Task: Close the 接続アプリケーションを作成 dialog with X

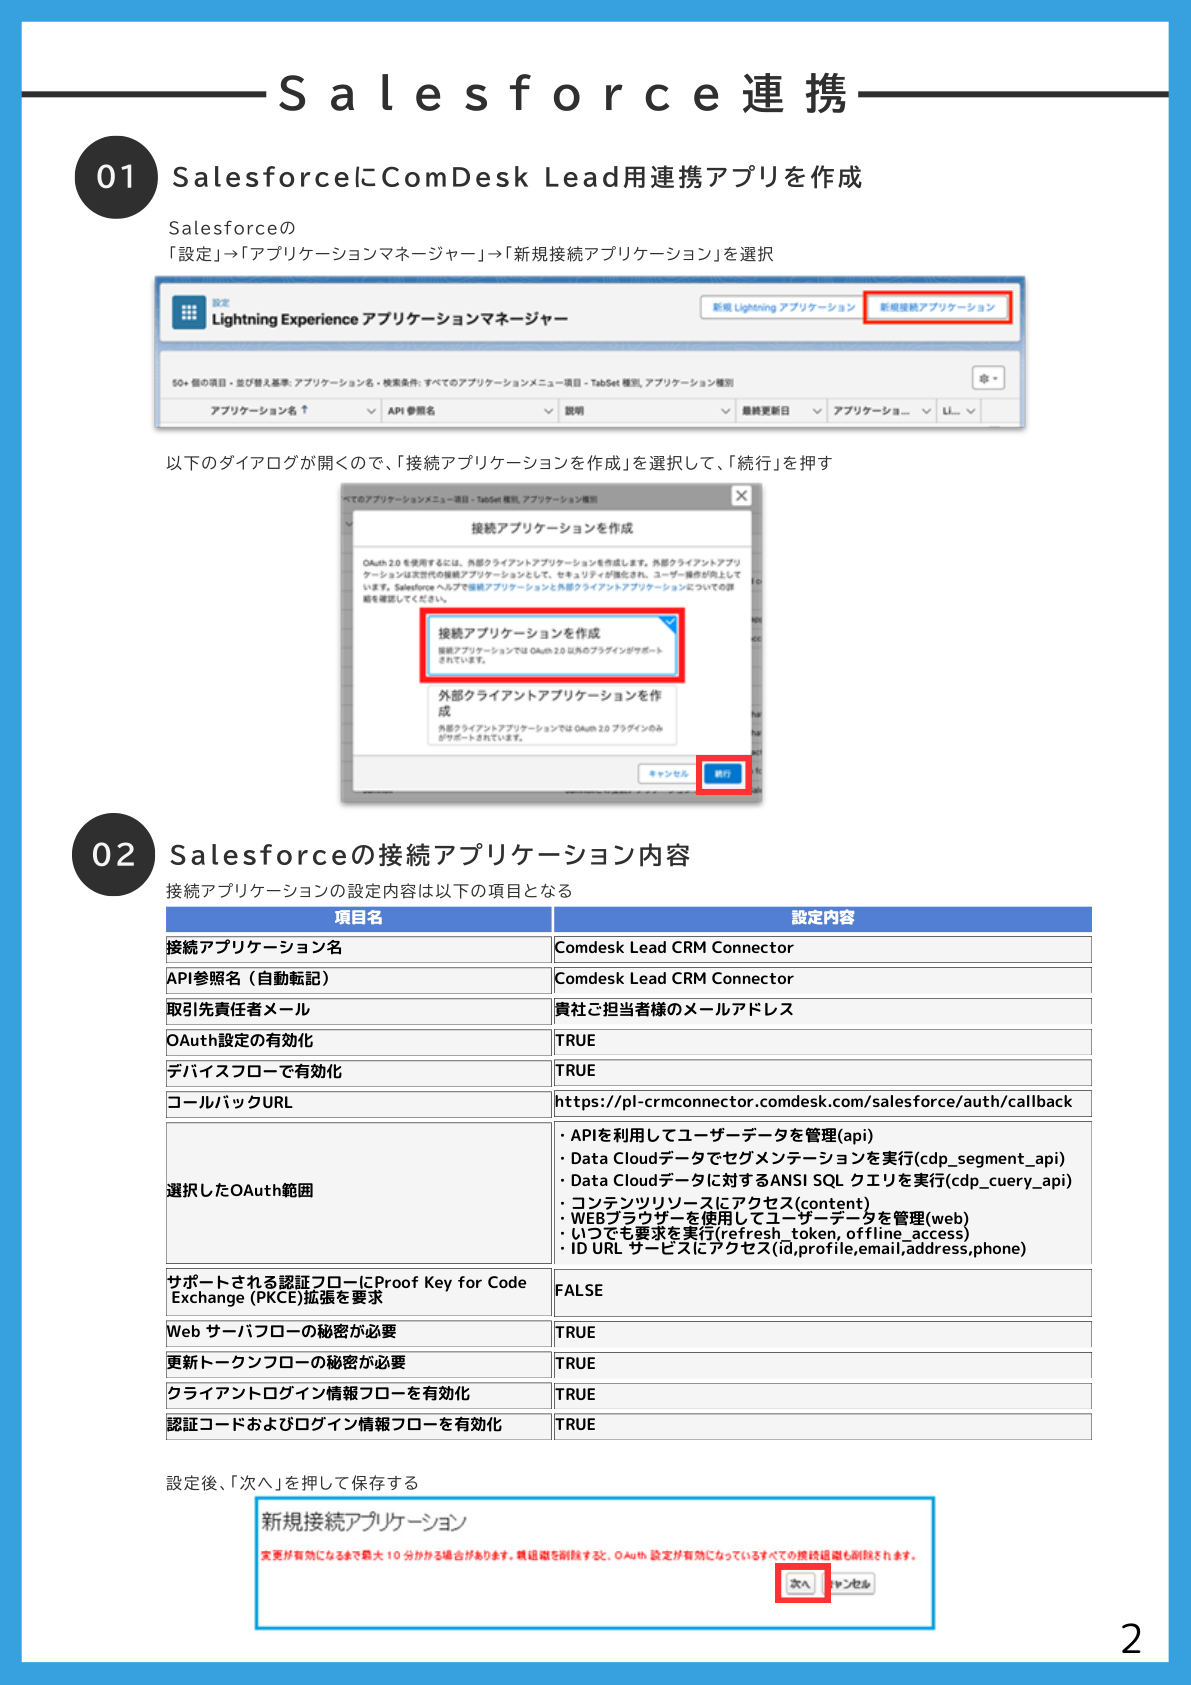Action: coord(741,495)
